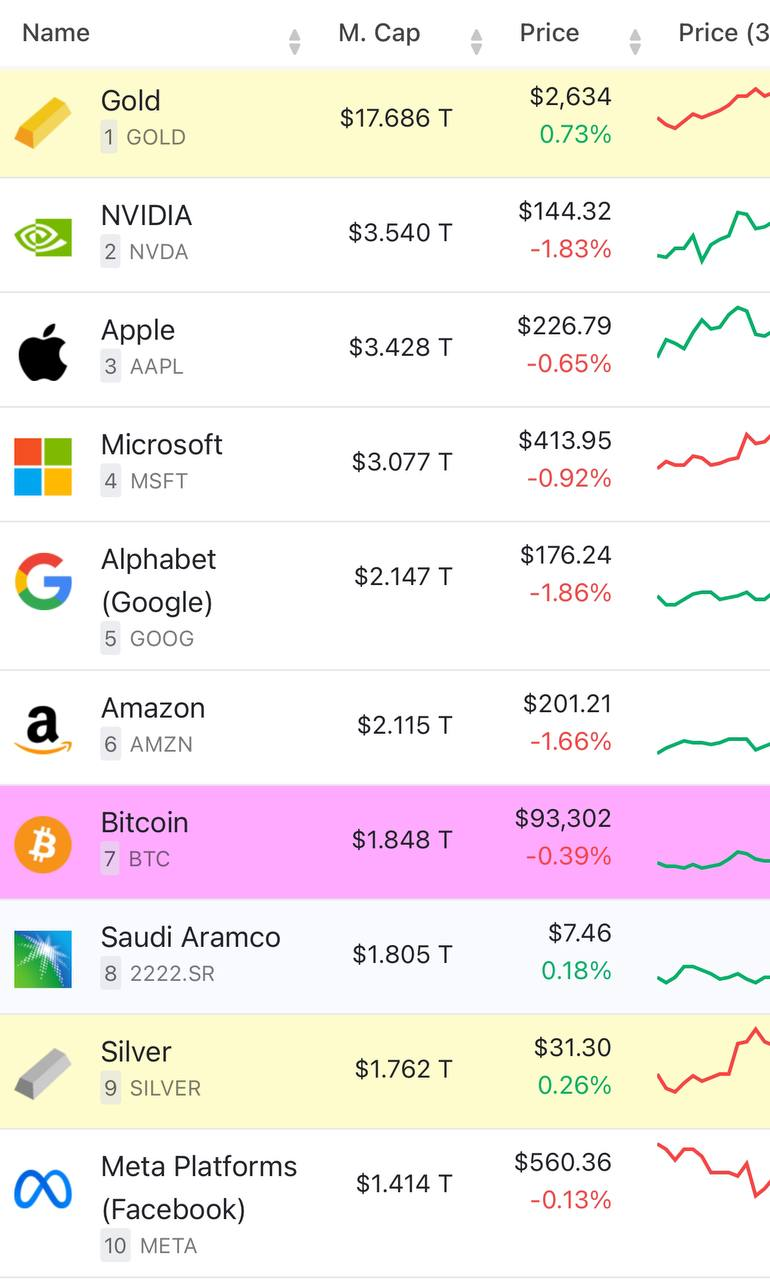Sort by M. Cap using sort arrows
Image resolution: width=770 pixels, height=1280 pixels.
click(476, 41)
